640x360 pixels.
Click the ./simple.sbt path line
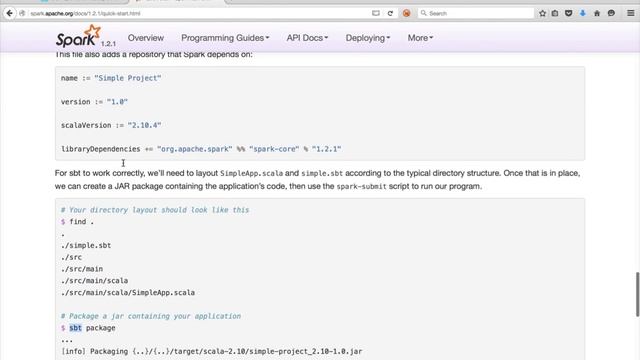[x=86, y=246]
